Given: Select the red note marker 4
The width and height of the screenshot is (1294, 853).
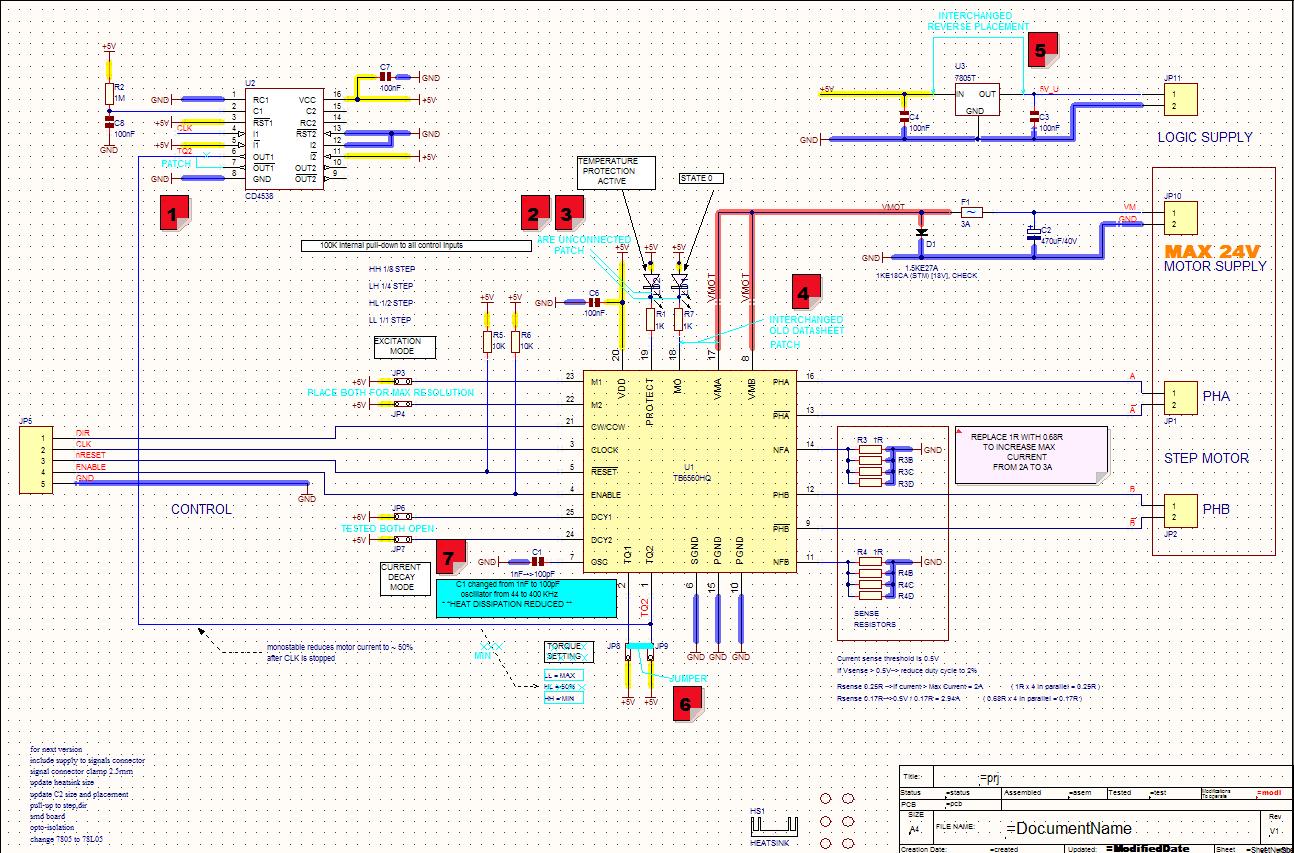Looking at the screenshot, I should click(x=805, y=290).
